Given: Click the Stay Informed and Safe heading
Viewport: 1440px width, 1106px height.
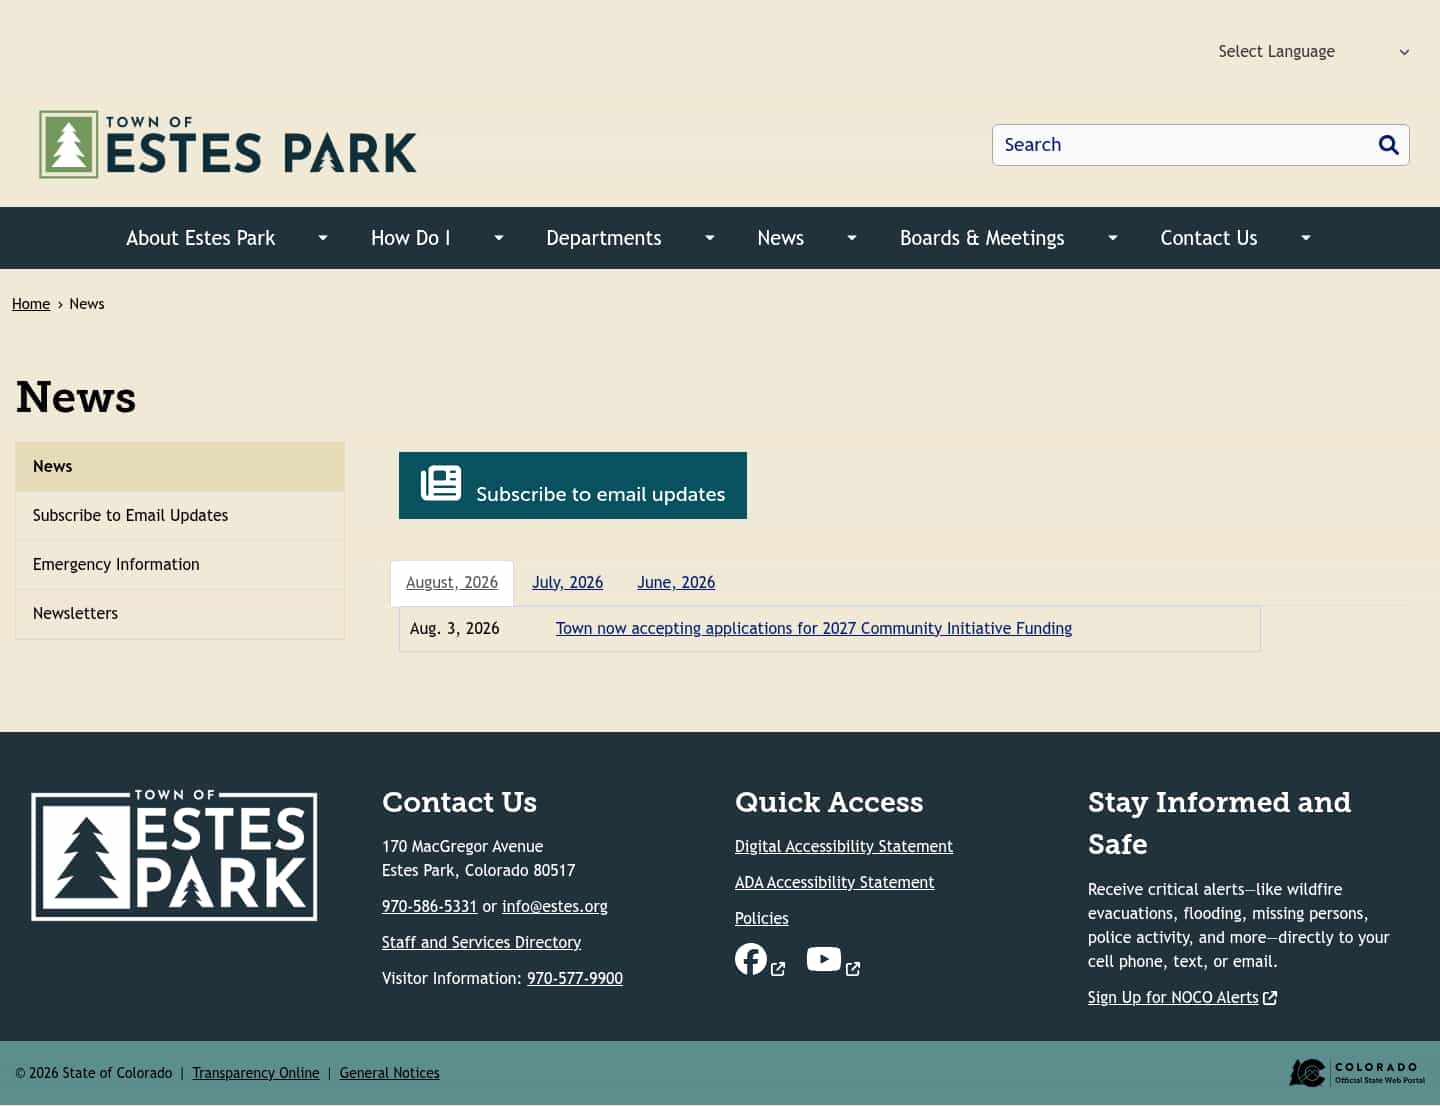Looking at the screenshot, I should click(x=1219, y=823).
